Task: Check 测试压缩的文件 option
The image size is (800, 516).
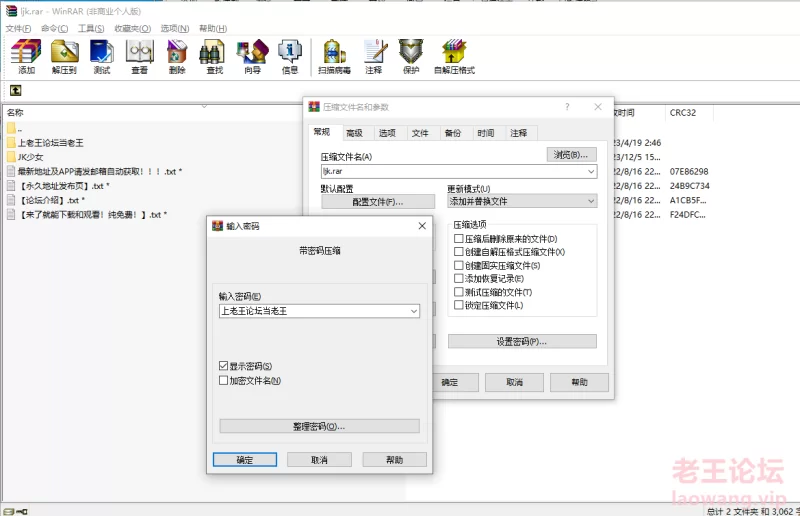Action: click(x=459, y=292)
